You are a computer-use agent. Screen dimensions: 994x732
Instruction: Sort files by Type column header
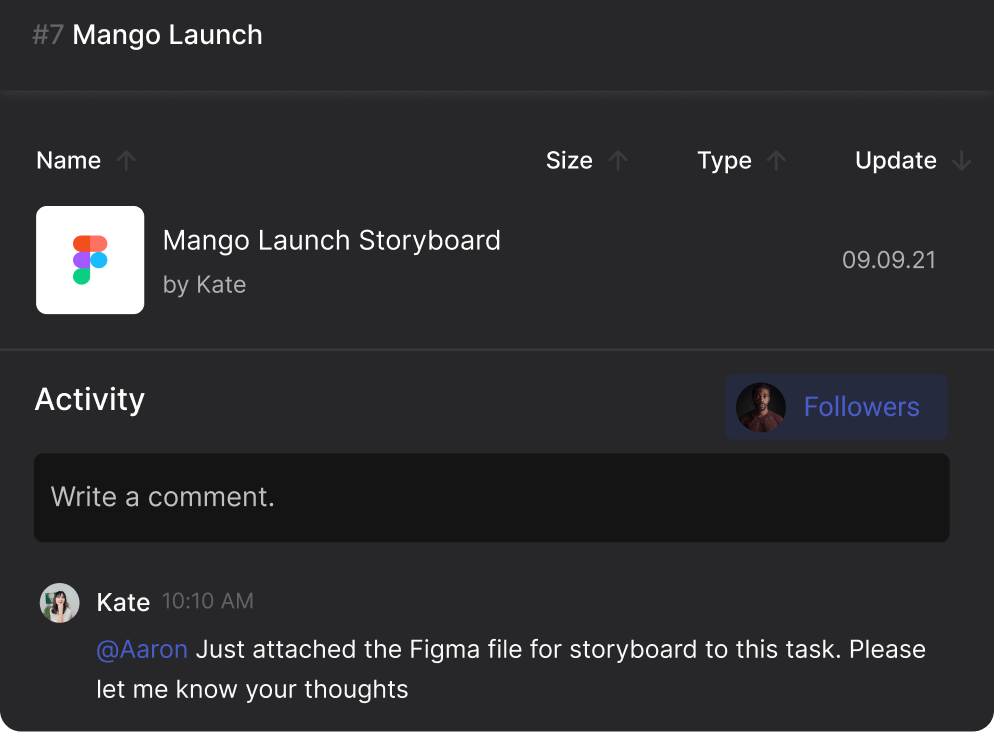[724, 161]
